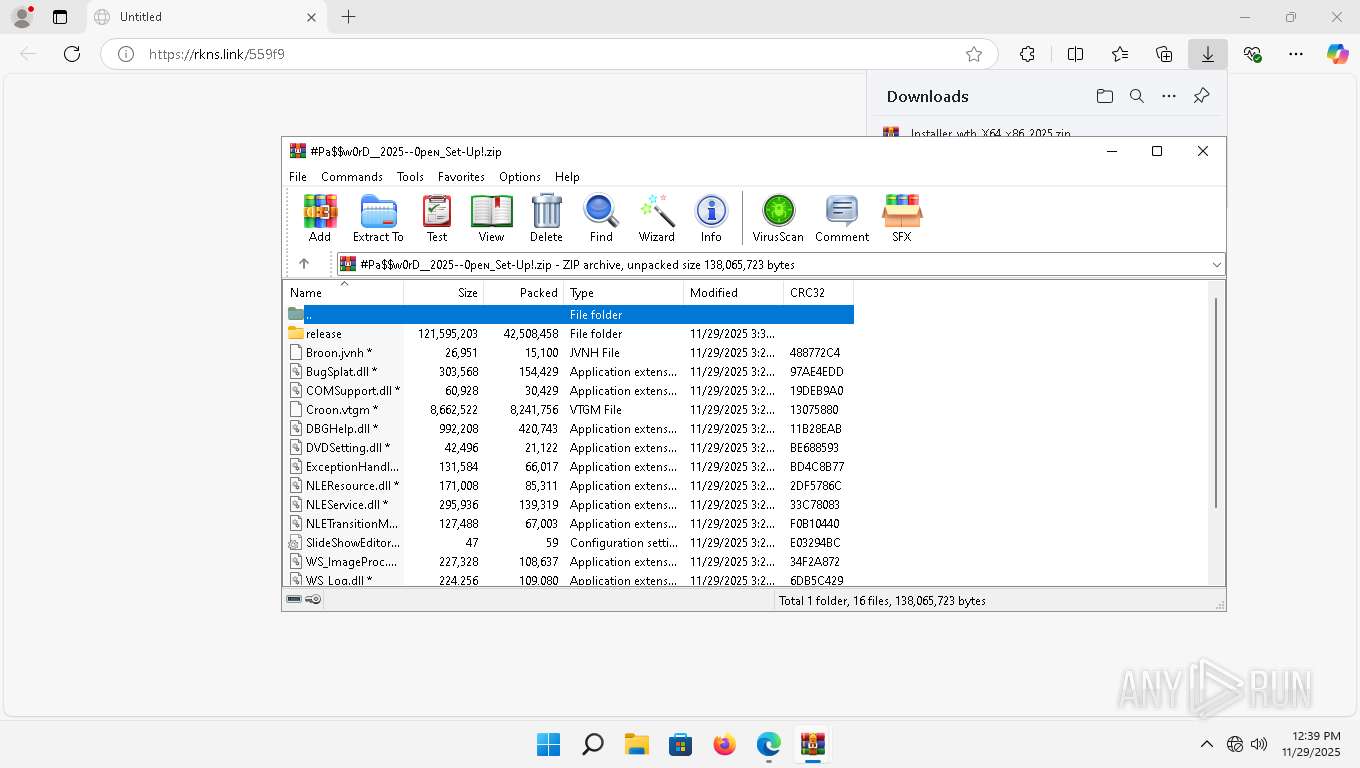This screenshot has width=1360, height=768.
Task: Sort files by Size column header
Action: coord(444,293)
